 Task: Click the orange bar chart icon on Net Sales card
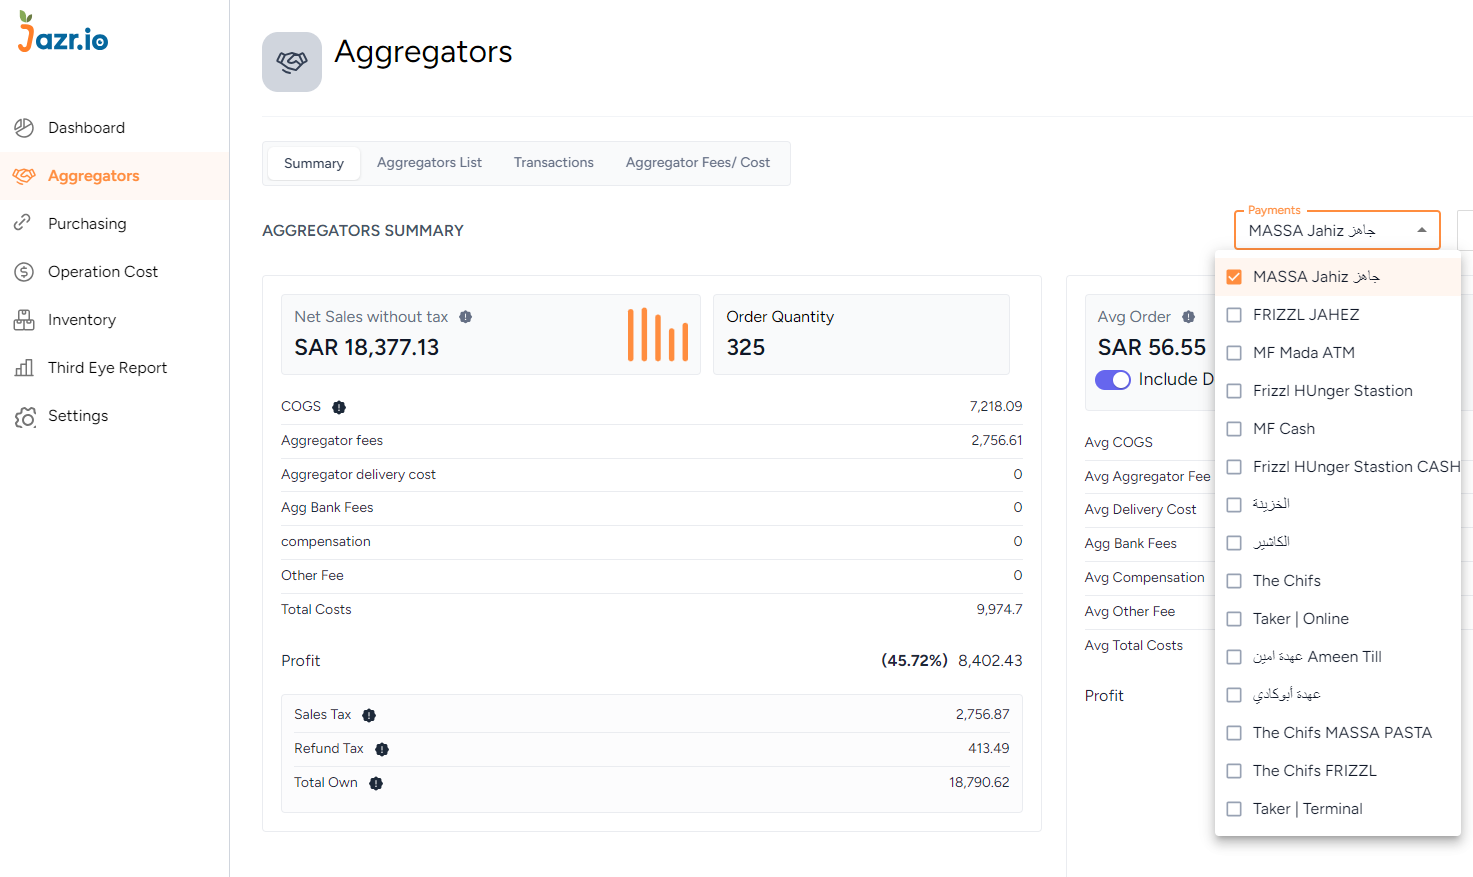pyautogui.click(x=657, y=334)
